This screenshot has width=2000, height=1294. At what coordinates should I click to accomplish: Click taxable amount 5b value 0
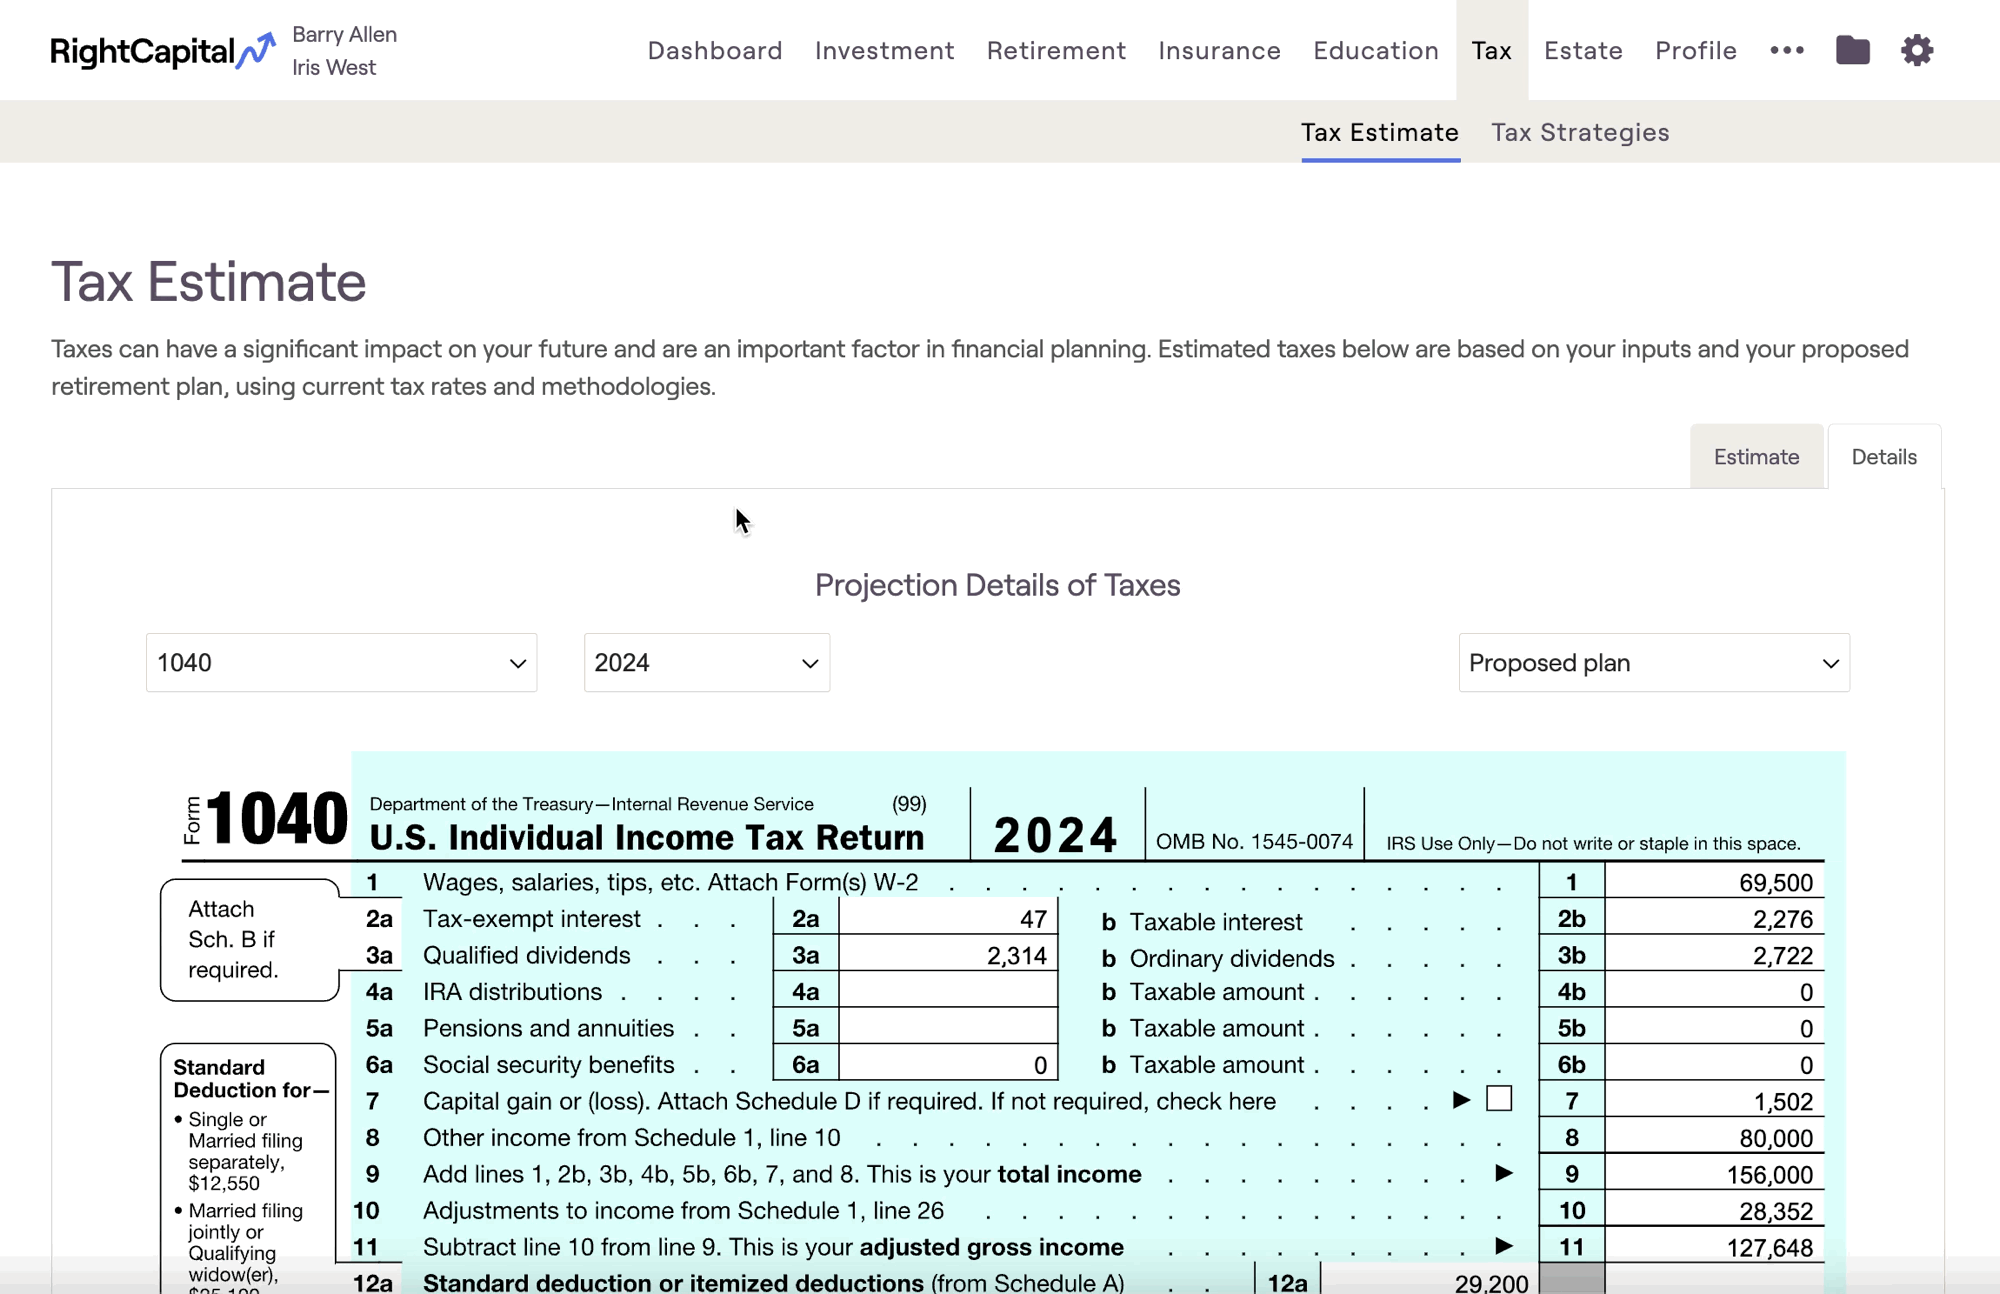(x=1806, y=1029)
